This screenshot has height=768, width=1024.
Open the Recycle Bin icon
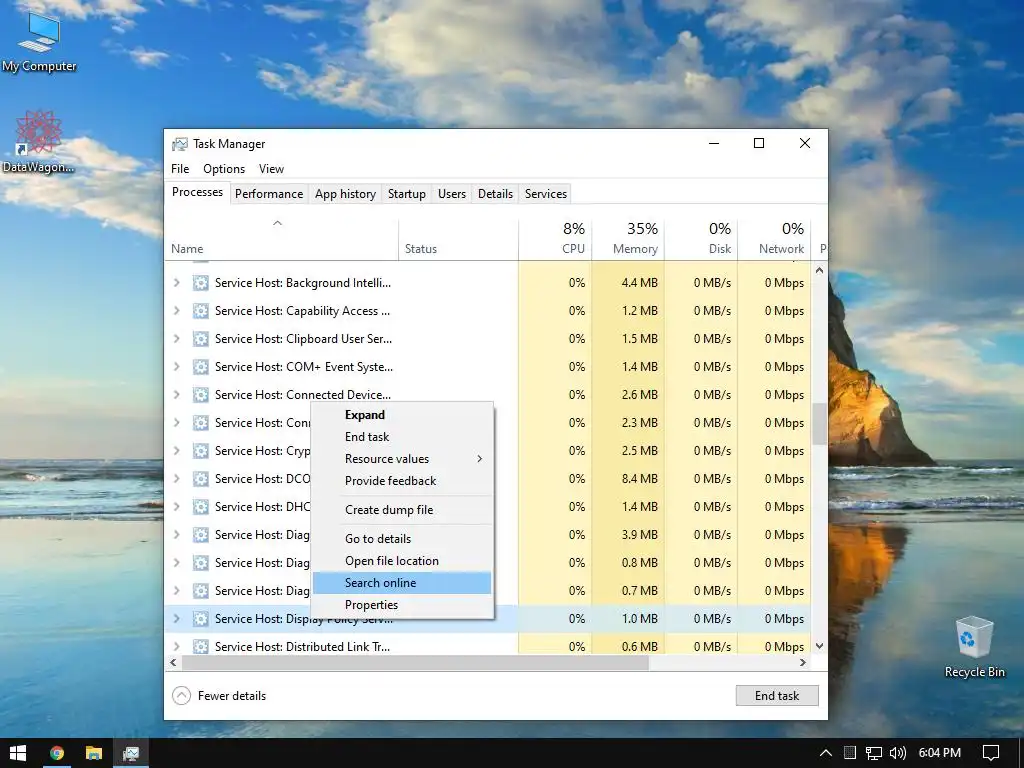(974, 647)
